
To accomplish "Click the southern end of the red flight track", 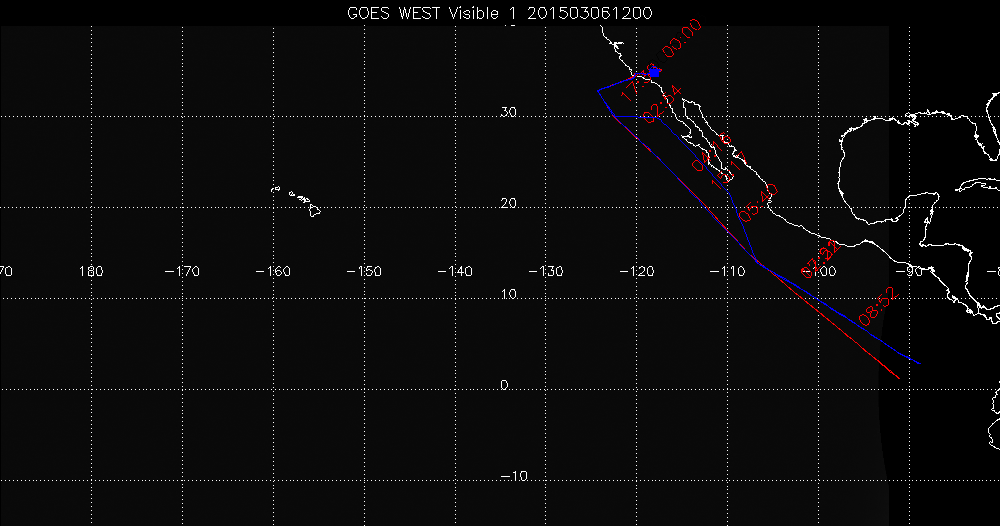I will [900, 378].
